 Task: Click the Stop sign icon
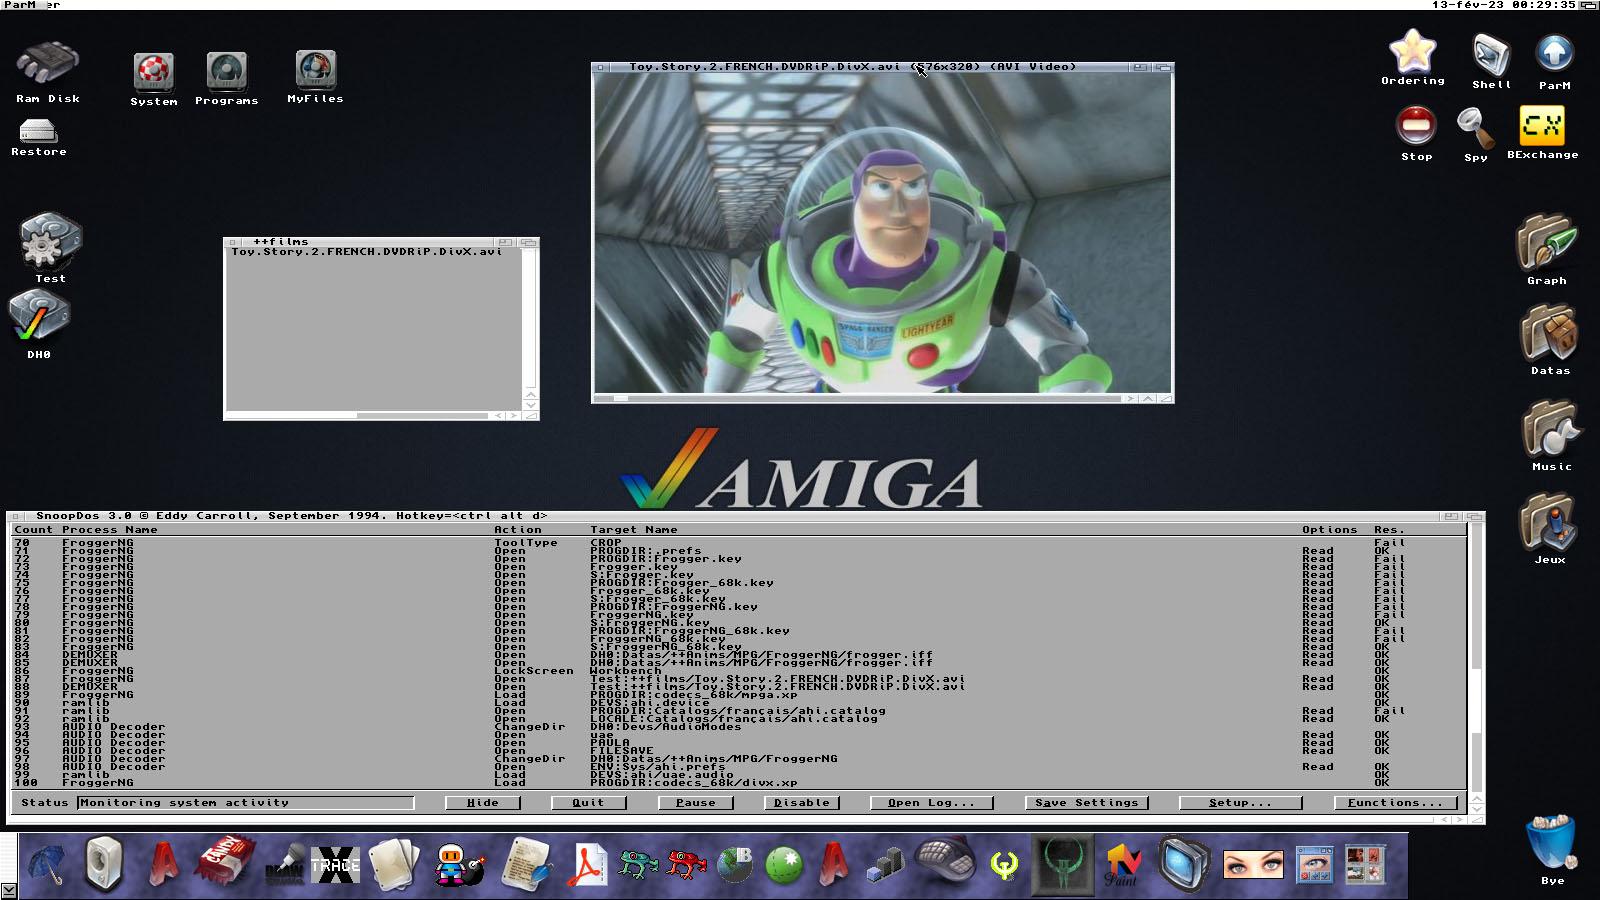pos(1416,127)
